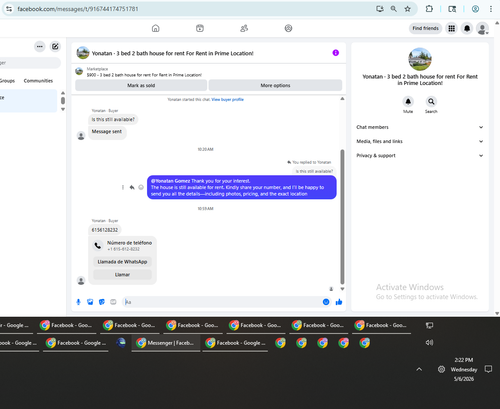Open the Chrome profile icon
This screenshot has height=409, width=500.
click(475, 9)
